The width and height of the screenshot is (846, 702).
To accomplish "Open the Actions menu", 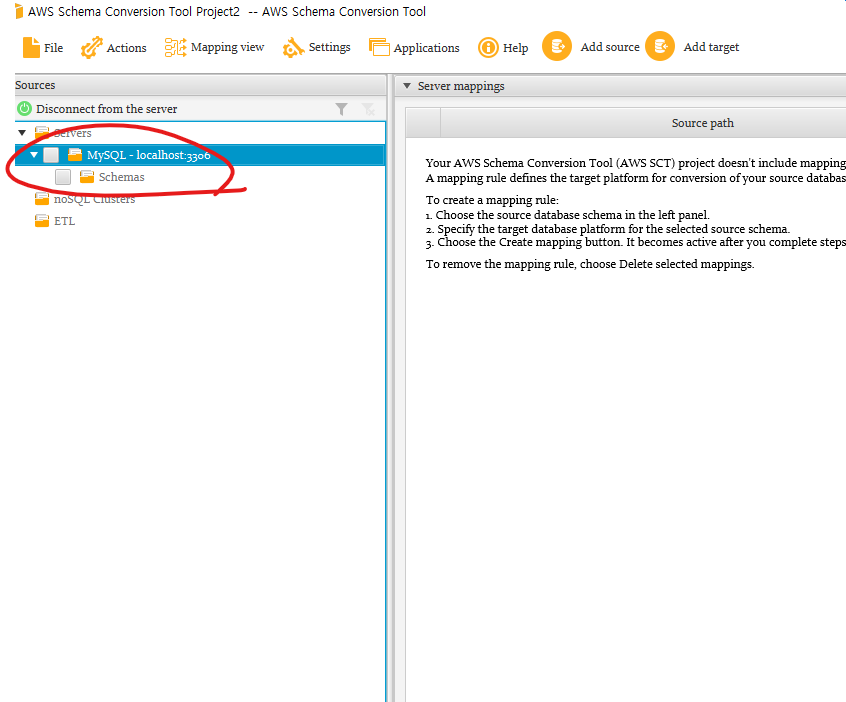I will 113,47.
